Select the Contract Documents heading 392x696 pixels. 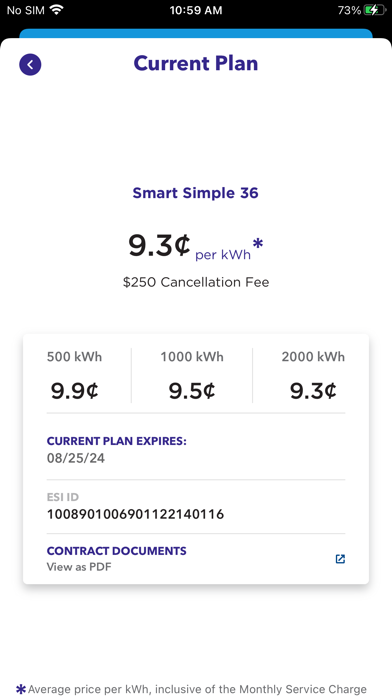117,551
